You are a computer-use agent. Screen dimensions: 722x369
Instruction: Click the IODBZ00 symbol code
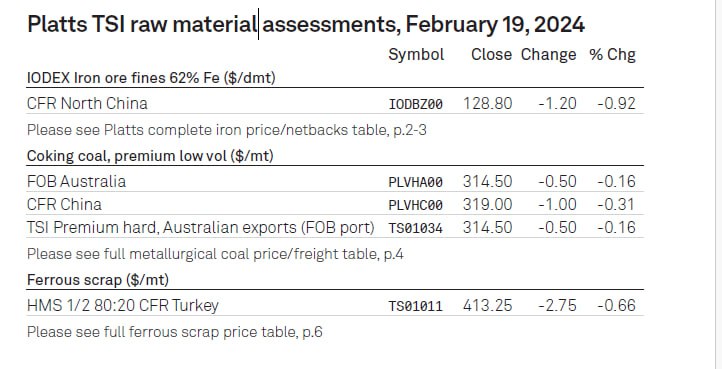416,104
